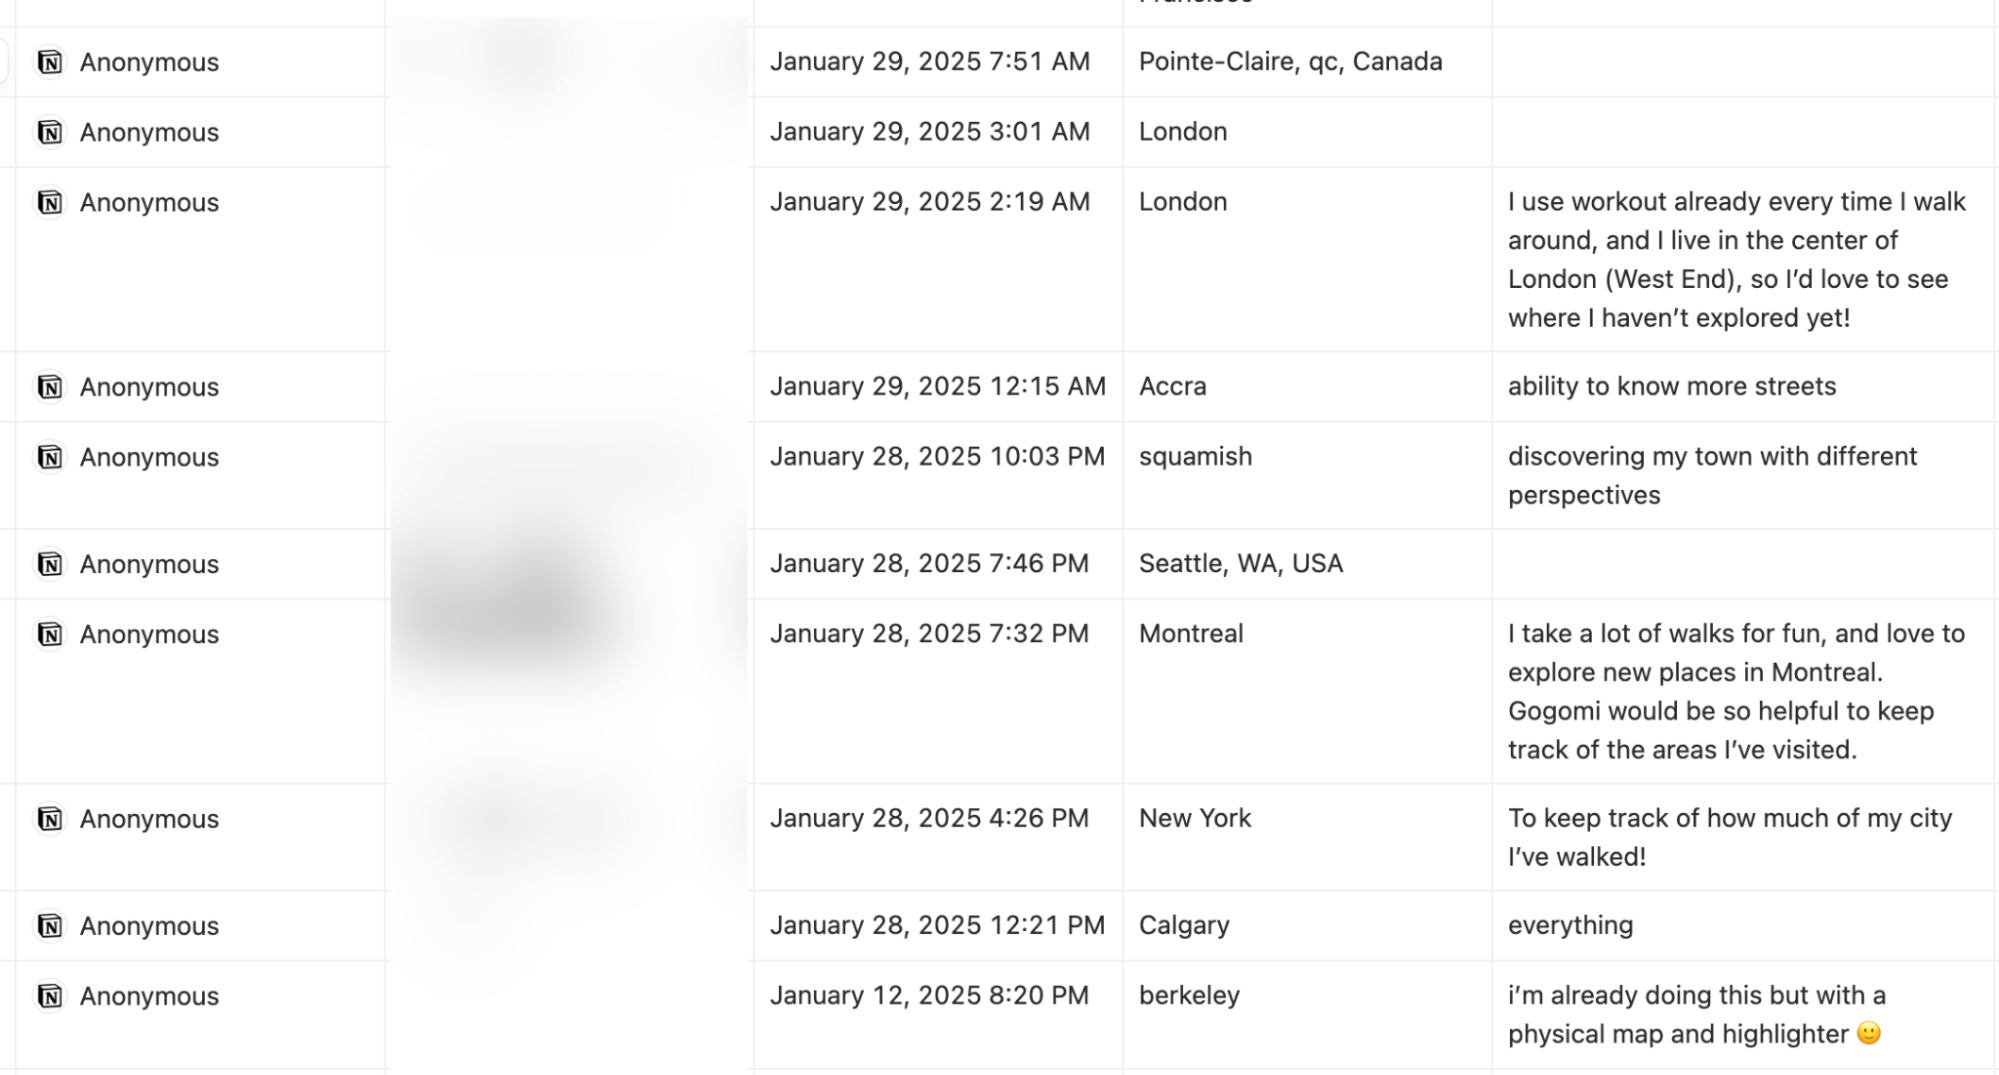The height and width of the screenshot is (1075, 1999).
Task: Click the 'New York' location cell
Action: (1194, 818)
